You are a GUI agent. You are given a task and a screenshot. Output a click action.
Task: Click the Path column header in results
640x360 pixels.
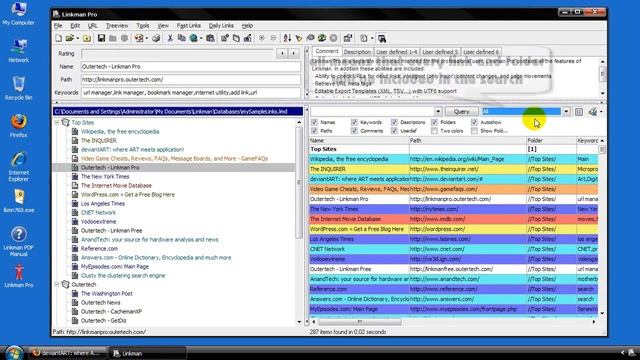pos(468,140)
